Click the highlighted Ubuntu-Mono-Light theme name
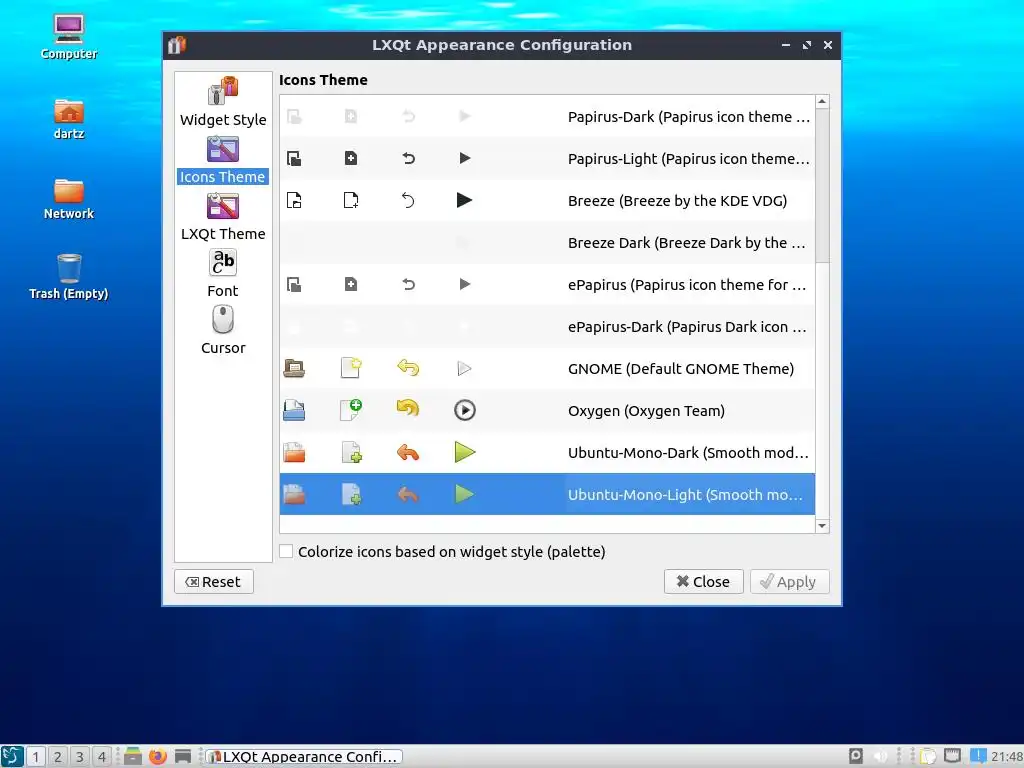1024x768 pixels. (685, 494)
